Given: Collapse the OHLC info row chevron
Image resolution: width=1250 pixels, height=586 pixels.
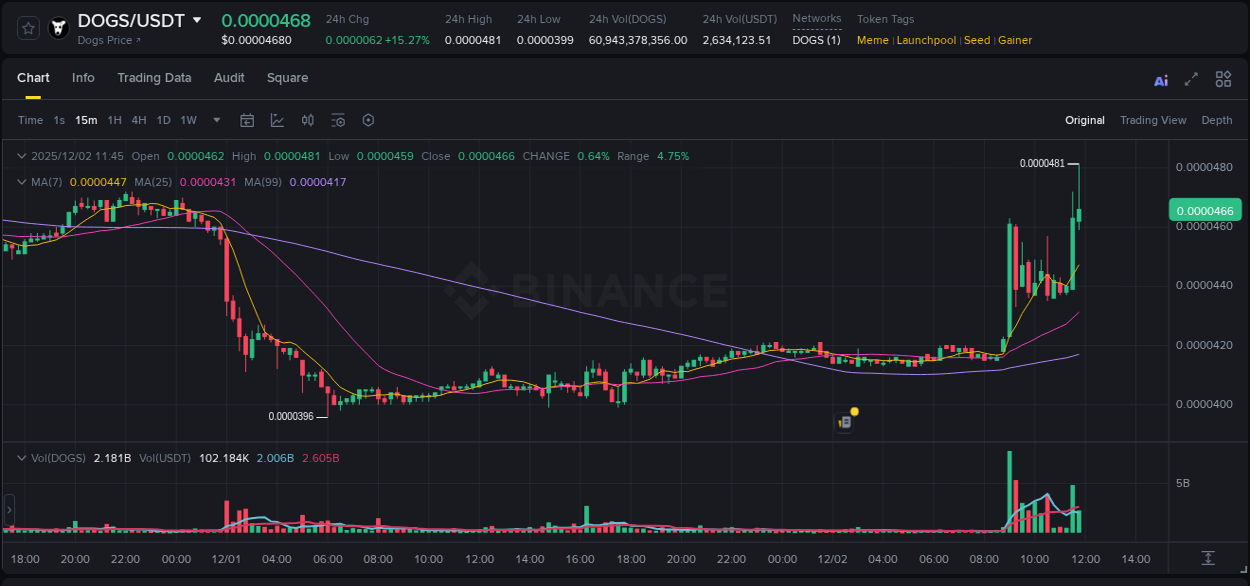Looking at the screenshot, I should click(x=21, y=156).
